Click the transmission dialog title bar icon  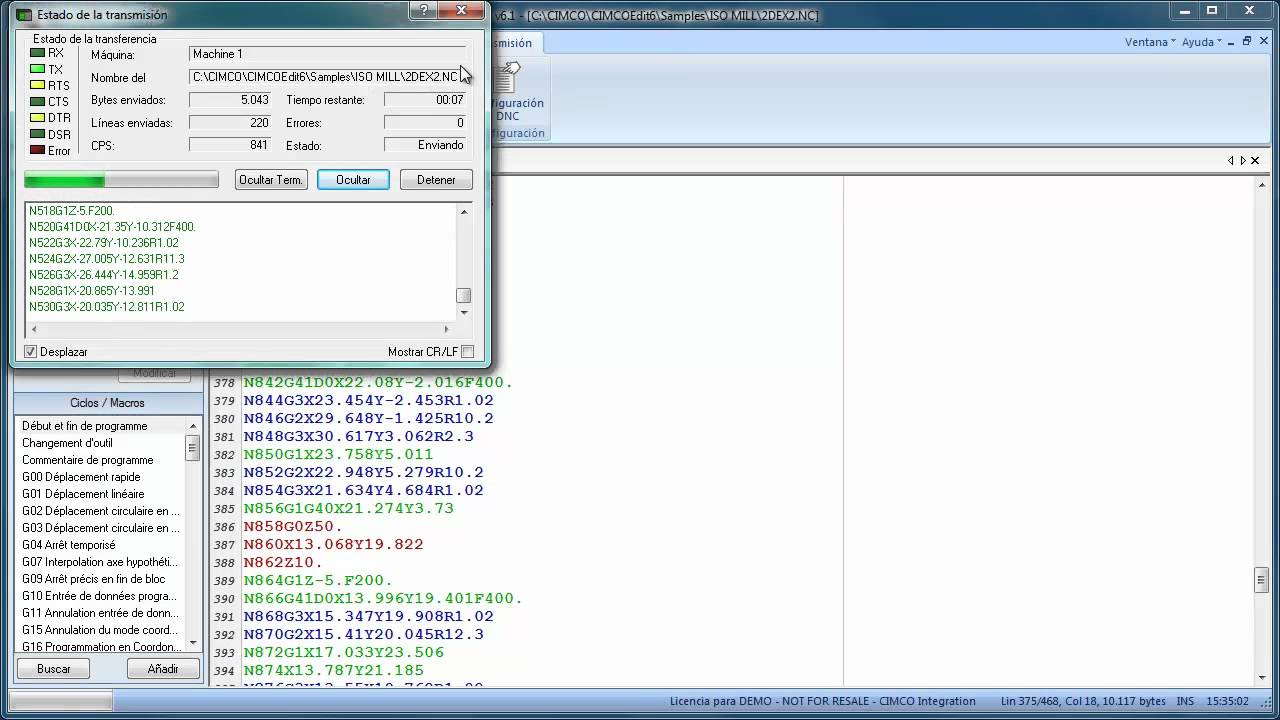coord(24,15)
